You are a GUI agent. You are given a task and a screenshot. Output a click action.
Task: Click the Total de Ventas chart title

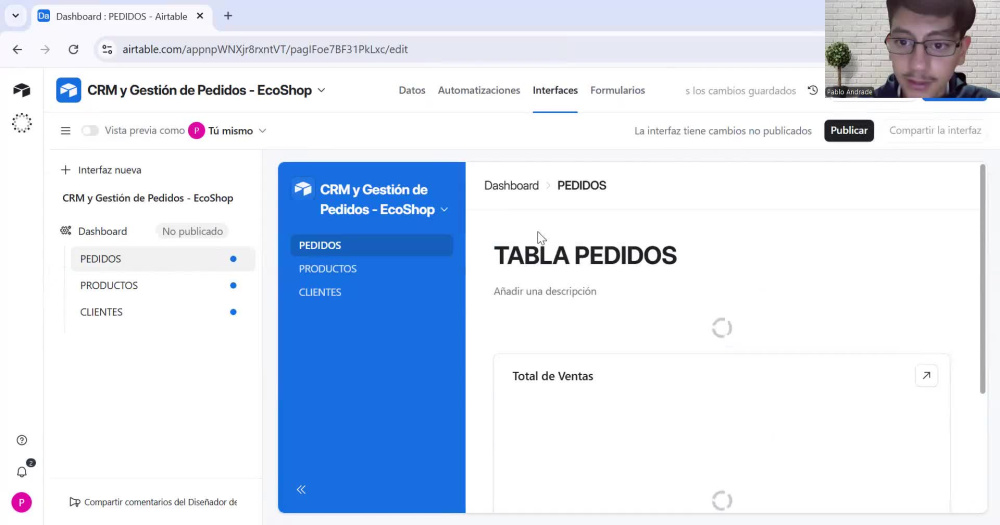point(552,376)
